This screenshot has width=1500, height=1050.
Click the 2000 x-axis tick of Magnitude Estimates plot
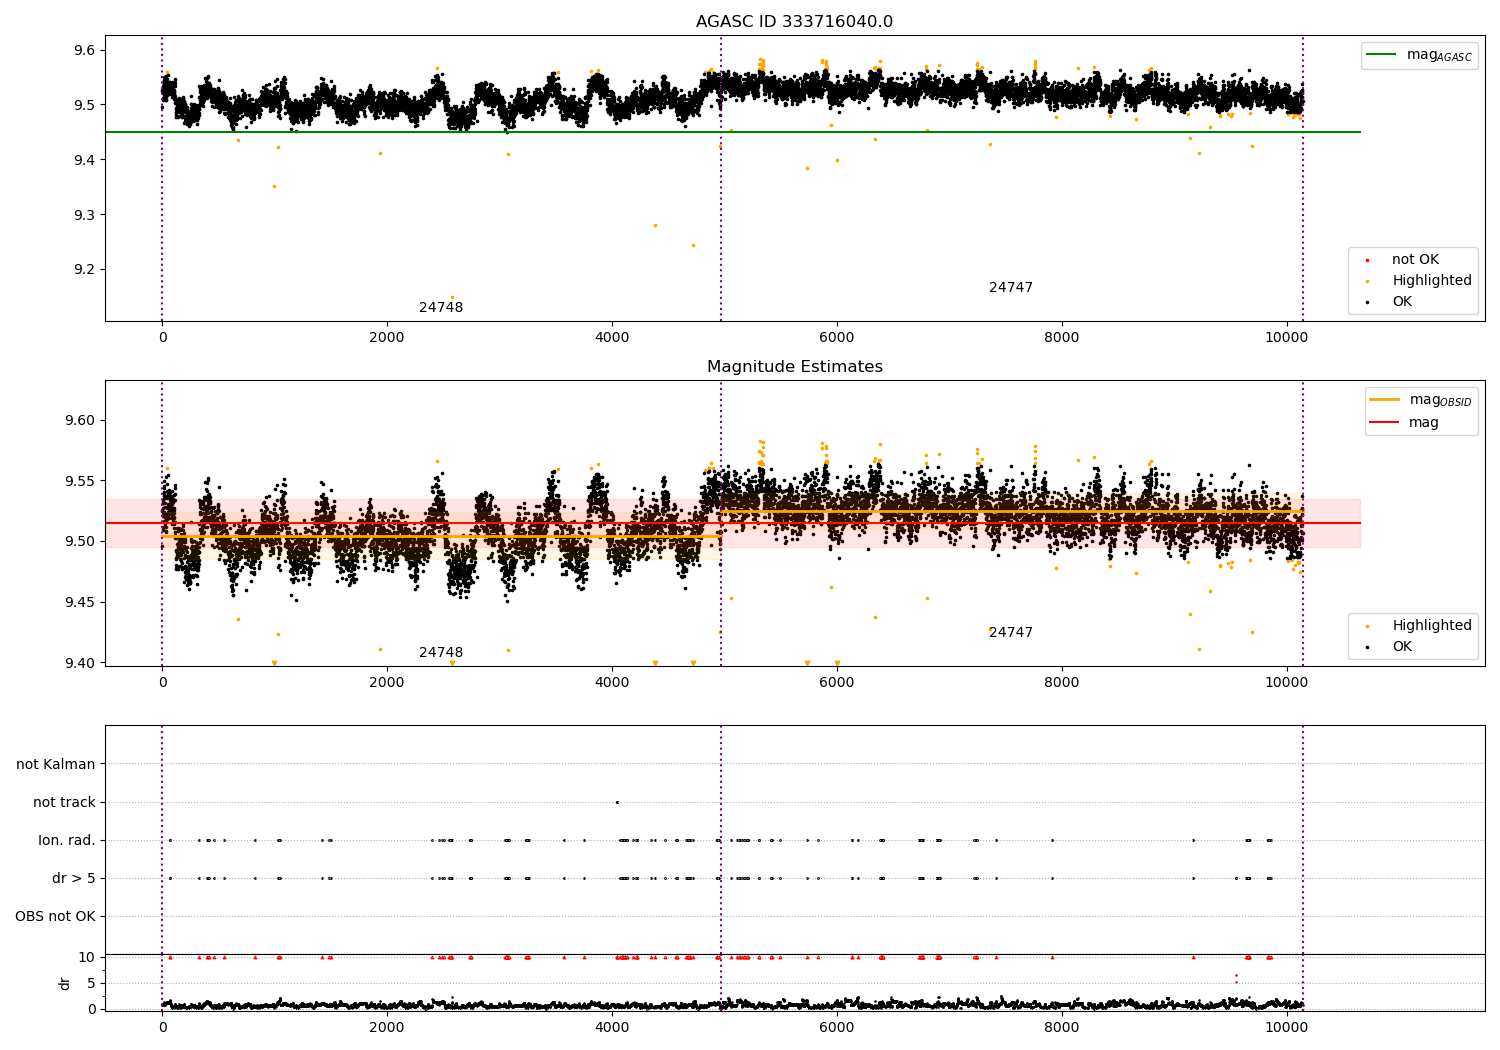387,683
